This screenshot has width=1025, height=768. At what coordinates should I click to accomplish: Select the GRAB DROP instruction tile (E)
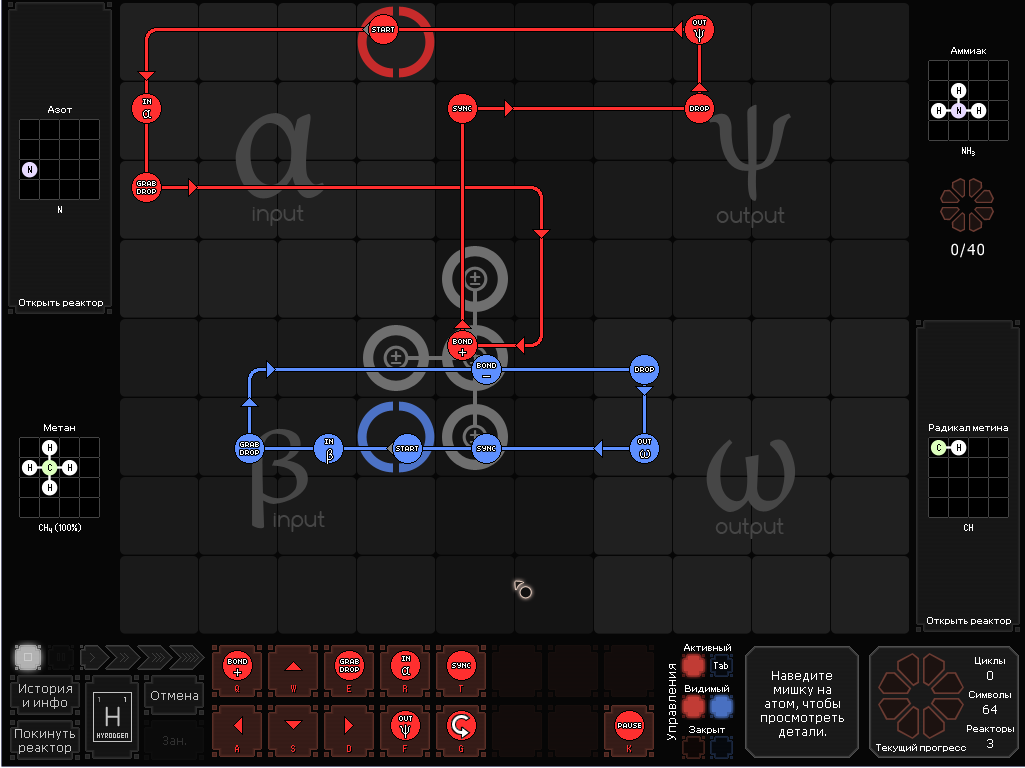(x=349, y=671)
